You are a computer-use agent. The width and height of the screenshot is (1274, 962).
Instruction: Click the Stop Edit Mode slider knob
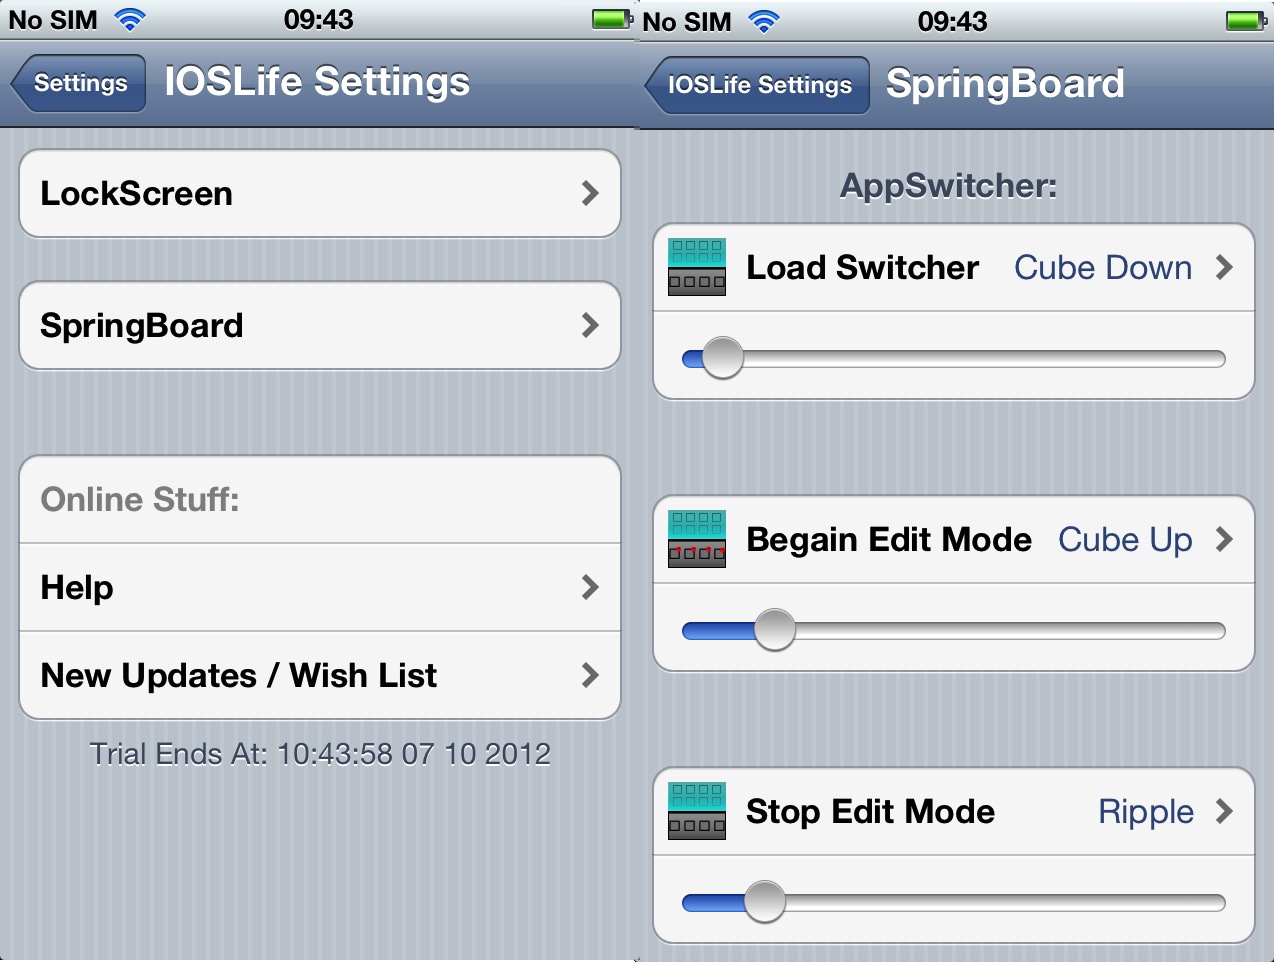[765, 902]
